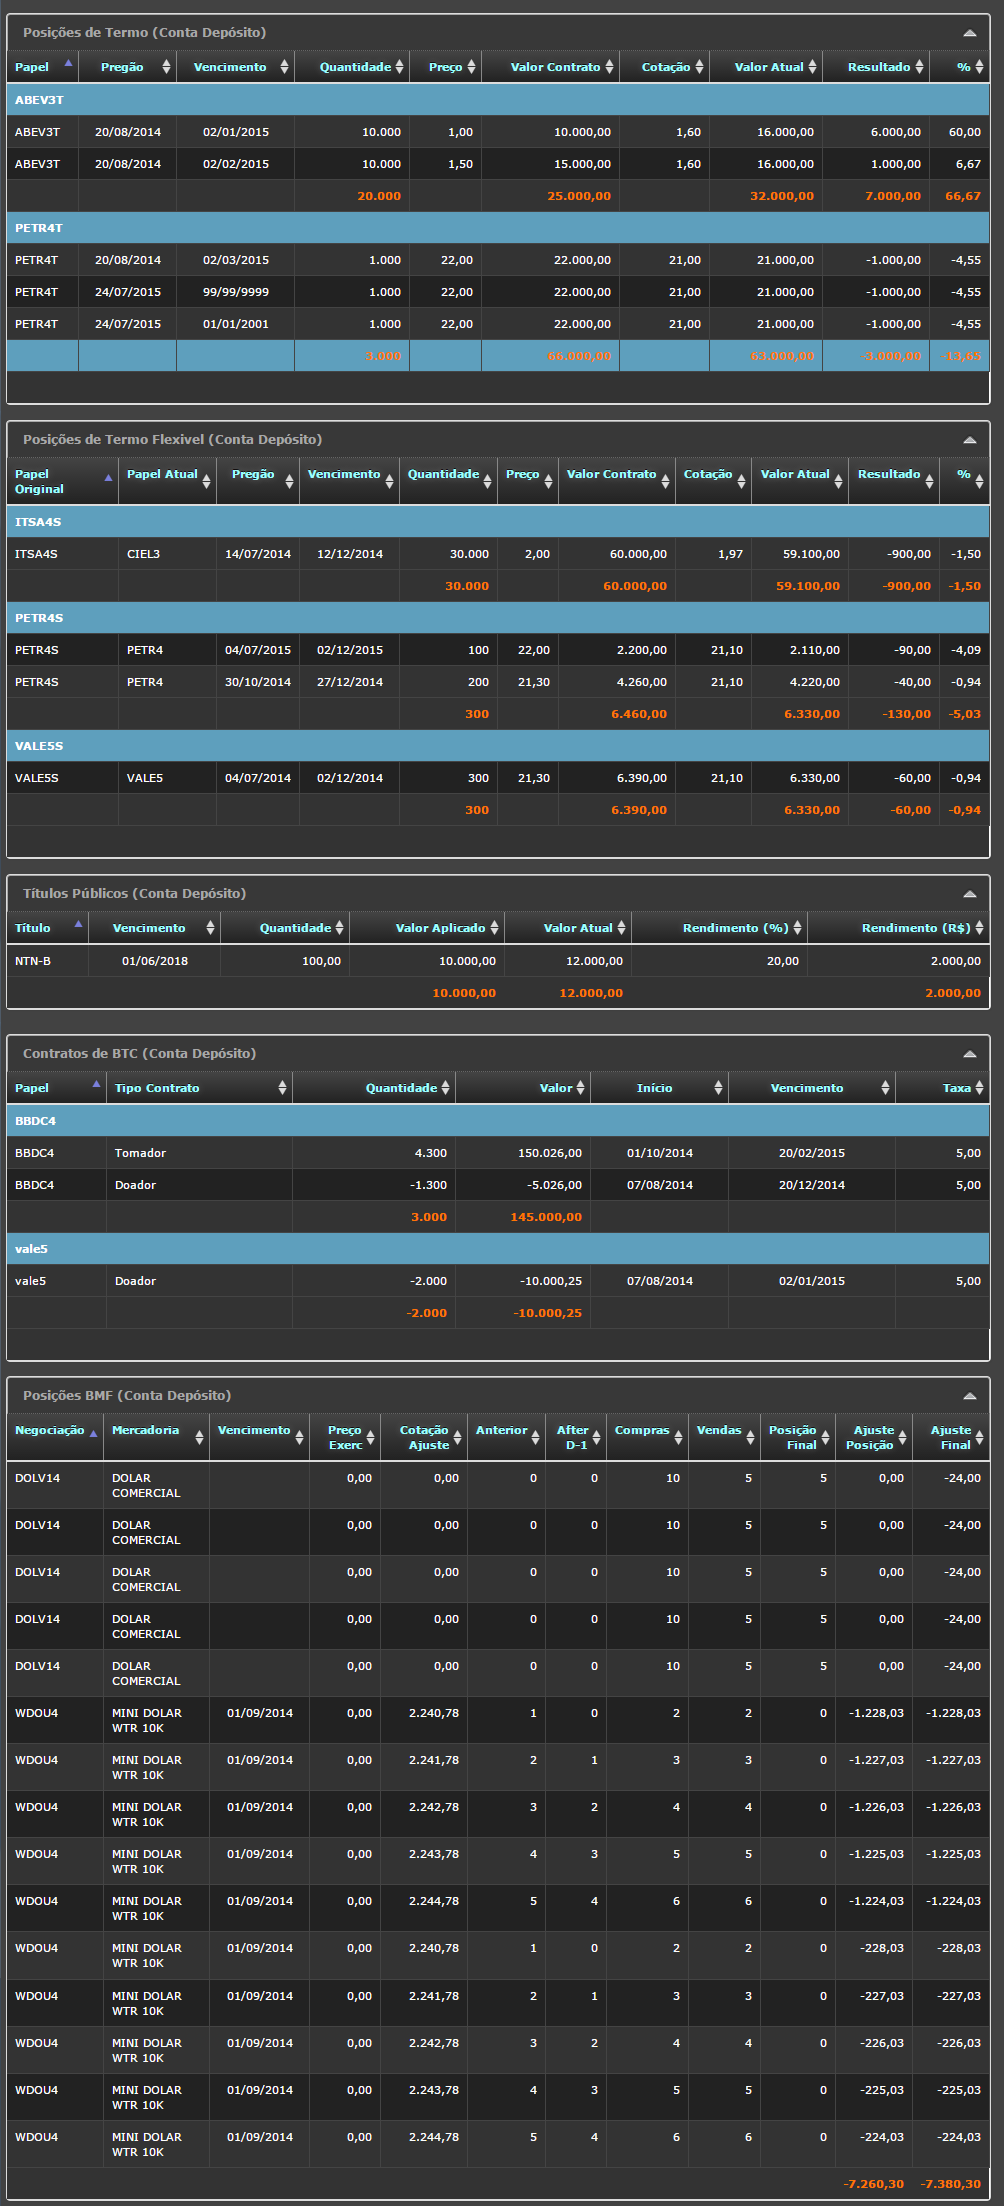Sort Posições de Termo by Resultado
1004x2206 pixels.
click(875, 67)
